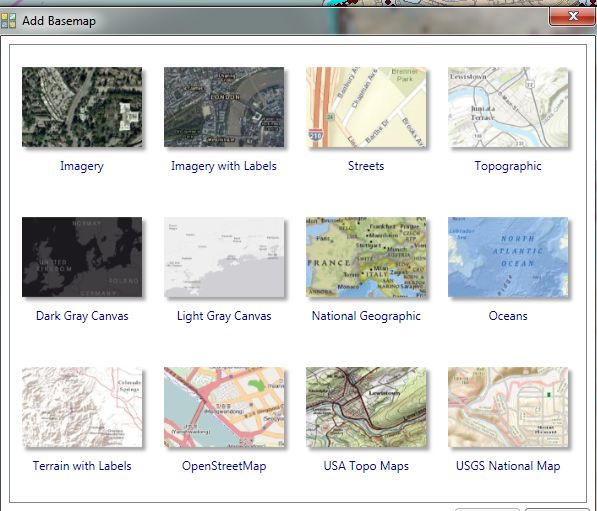Click the 'USGS National Map' caption
Screen dimensions: 597x511
point(508,466)
